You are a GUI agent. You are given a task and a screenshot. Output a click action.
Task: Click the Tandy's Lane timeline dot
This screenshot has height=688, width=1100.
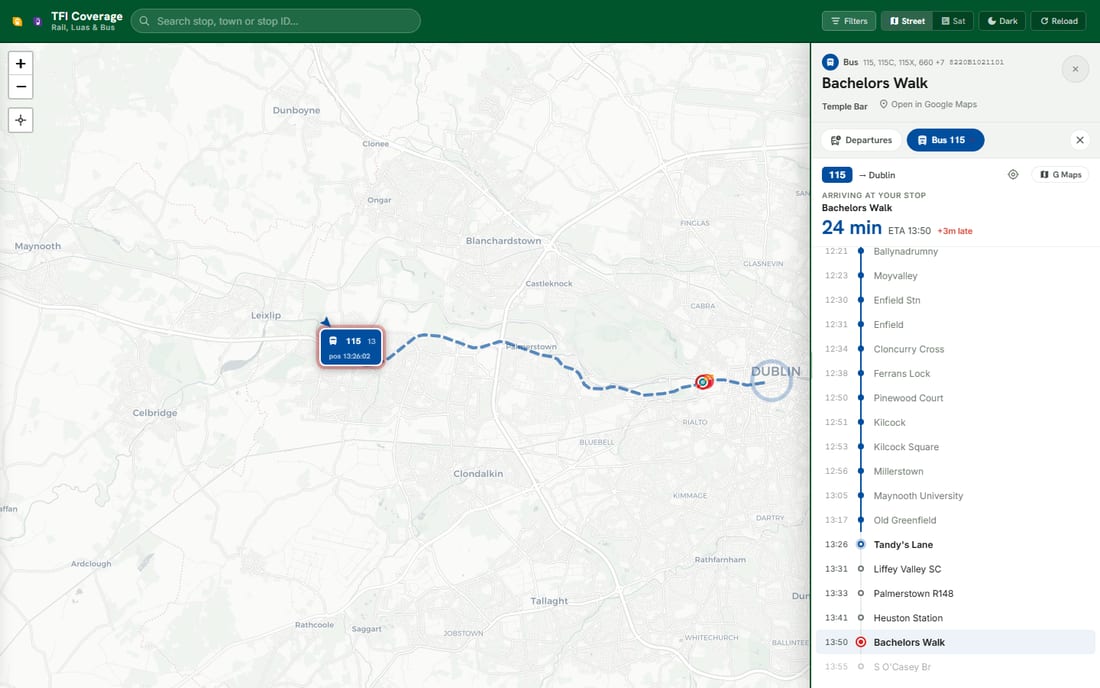click(x=861, y=544)
